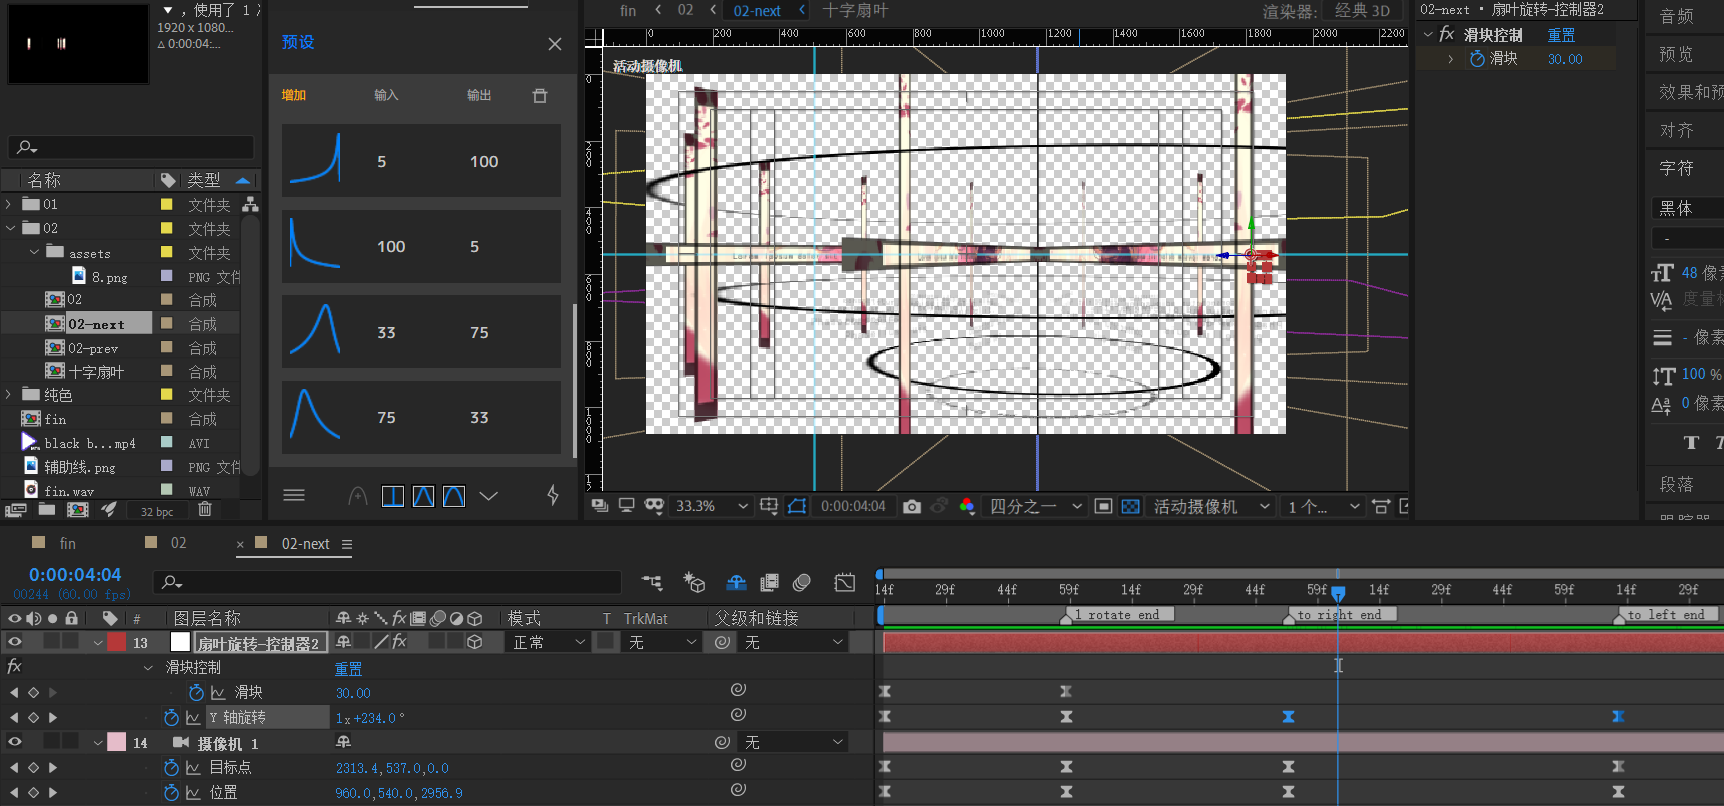Switch to the fin timeline tab
This screenshot has width=1724, height=806.
pyautogui.click(x=68, y=543)
